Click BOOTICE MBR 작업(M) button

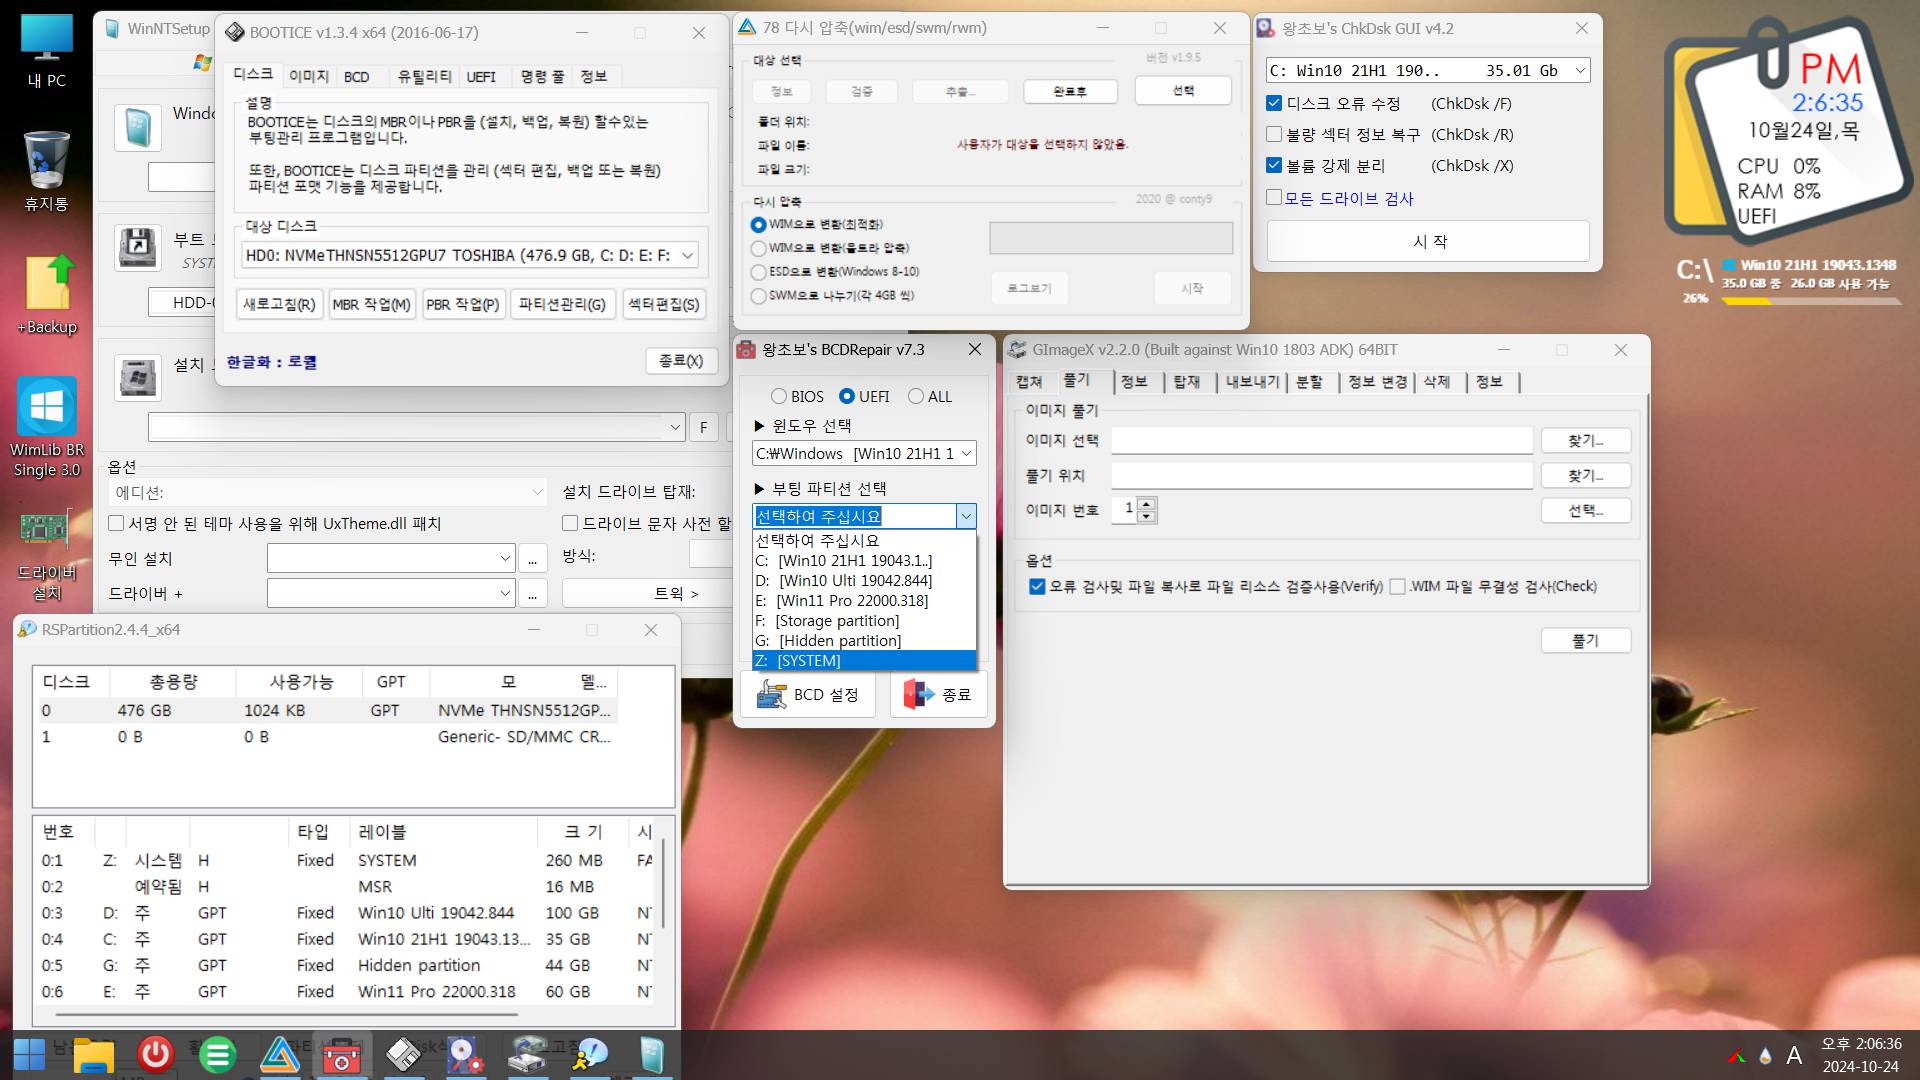(x=372, y=304)
